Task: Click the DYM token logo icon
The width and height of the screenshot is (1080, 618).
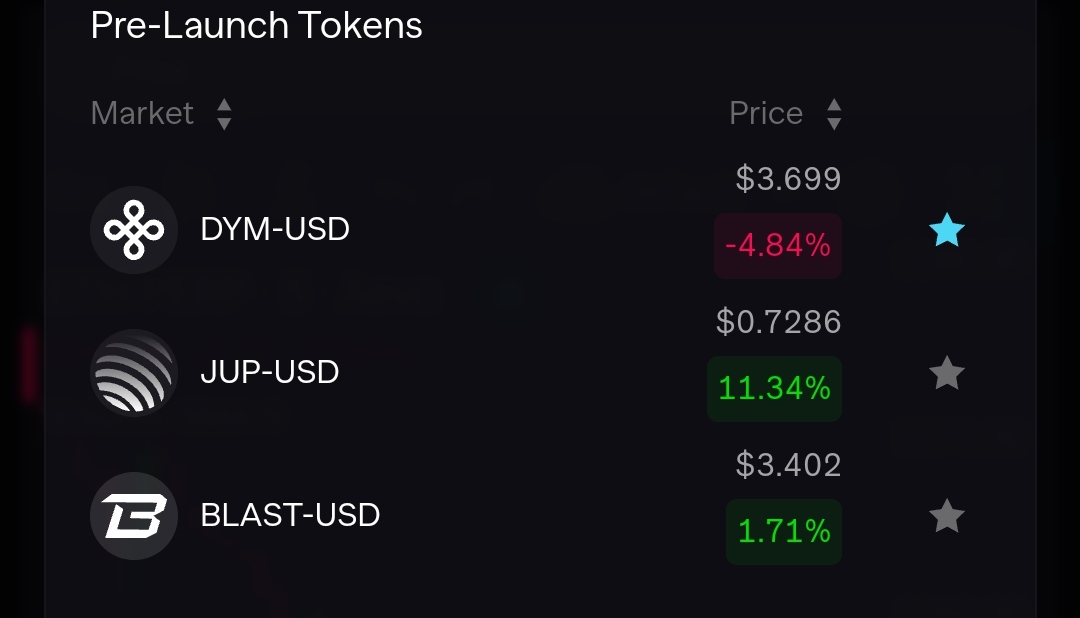Action: (134, 230)
